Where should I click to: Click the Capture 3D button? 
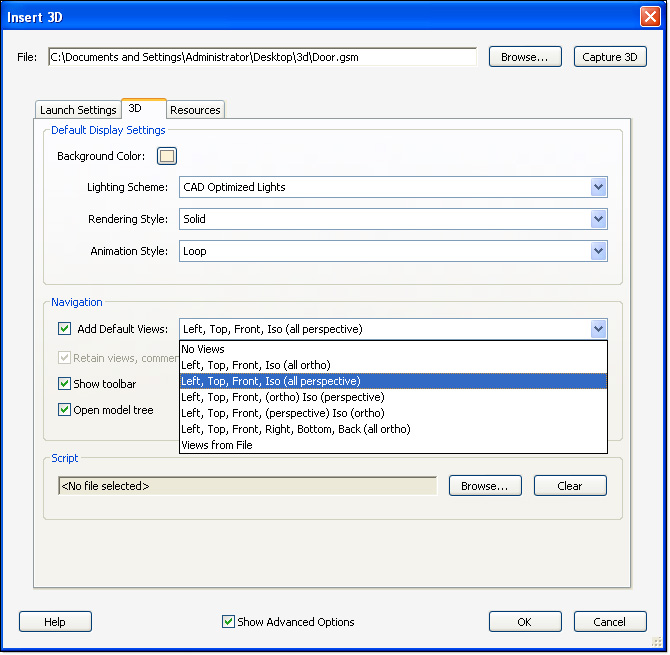pos(610,57)
